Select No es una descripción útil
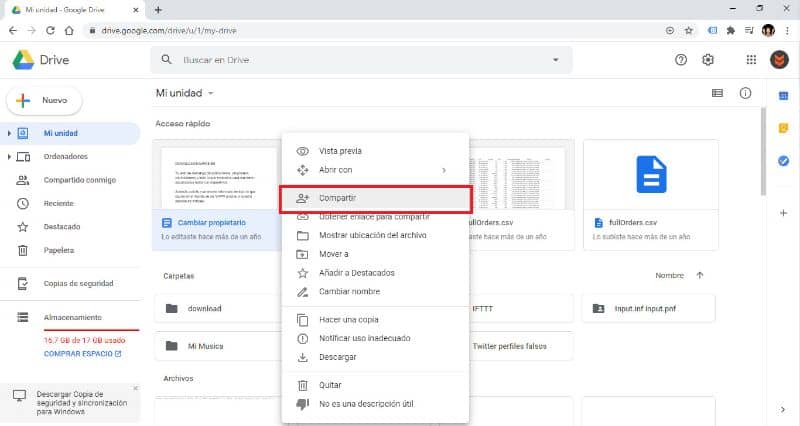The height and width of the screenshot is (426, 800). (375, 404)
